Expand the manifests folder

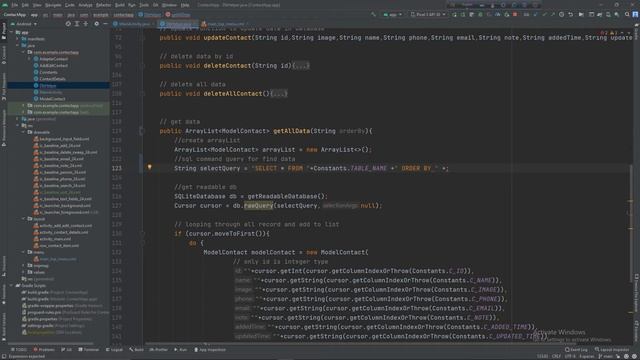tap(18, 39)
